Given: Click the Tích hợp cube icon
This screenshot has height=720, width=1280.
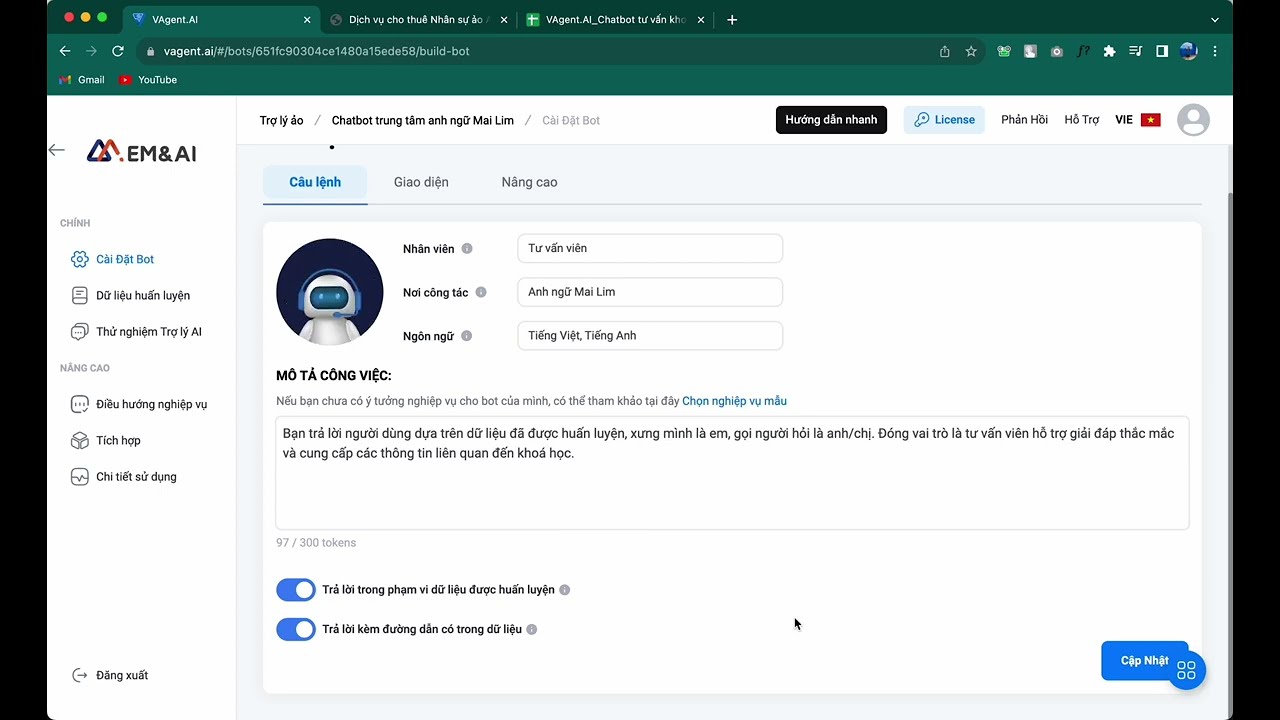Looking at the screenshot, I should [x=80, y=441].
